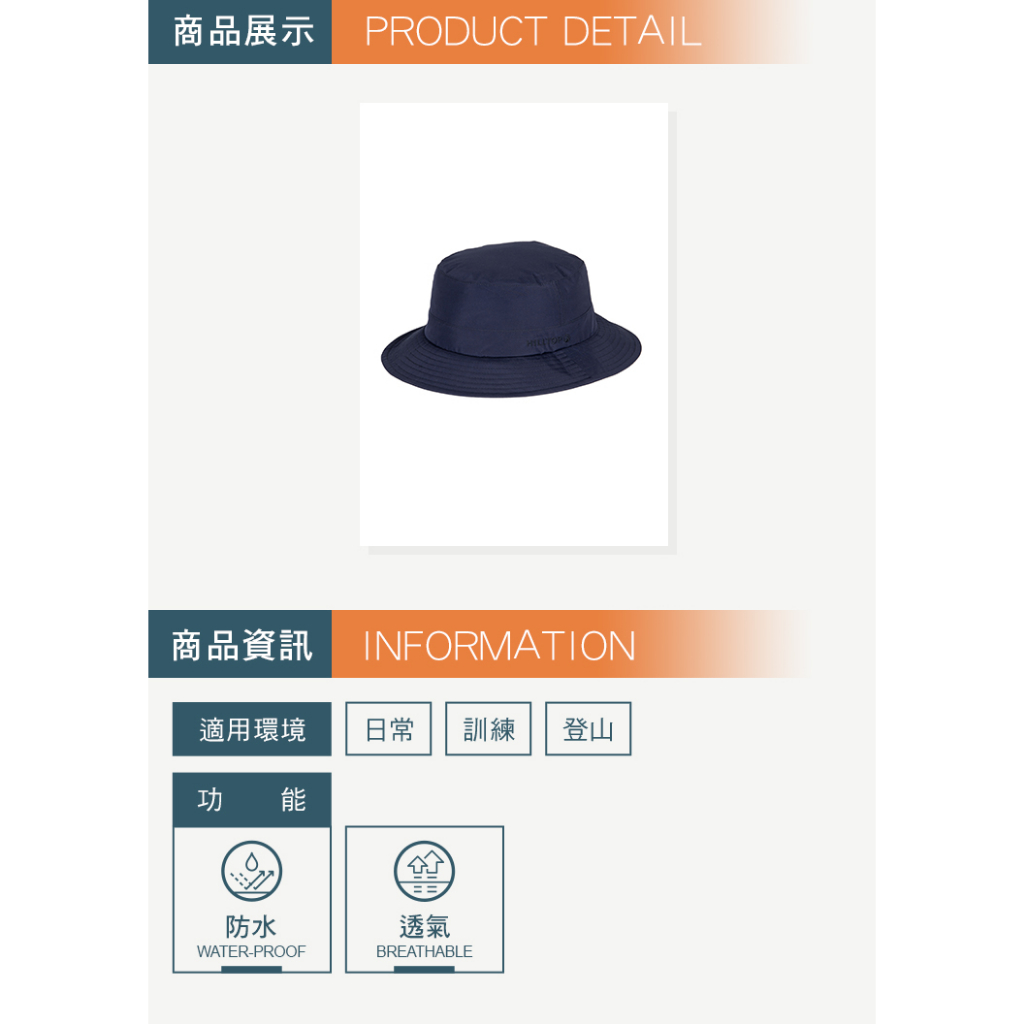Click the embroidered logo on hat brim
Image resolution: width=1024 pixels, height=1024 pixels.
coord(547,342)
